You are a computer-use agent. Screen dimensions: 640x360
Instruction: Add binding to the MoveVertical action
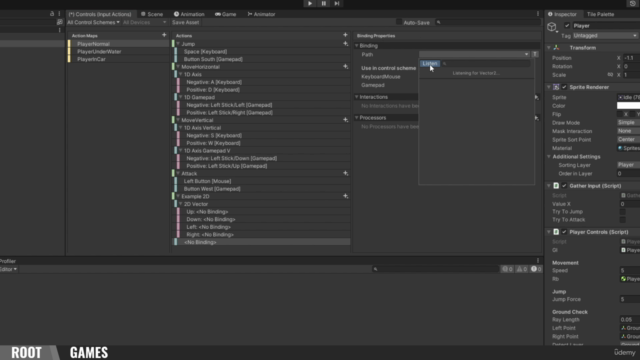tap(345, 120)
